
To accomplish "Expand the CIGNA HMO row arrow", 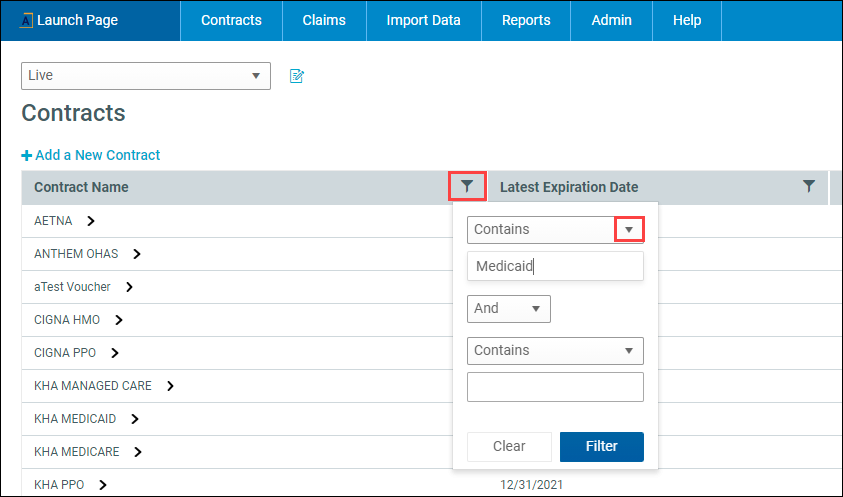I will 119,320.
